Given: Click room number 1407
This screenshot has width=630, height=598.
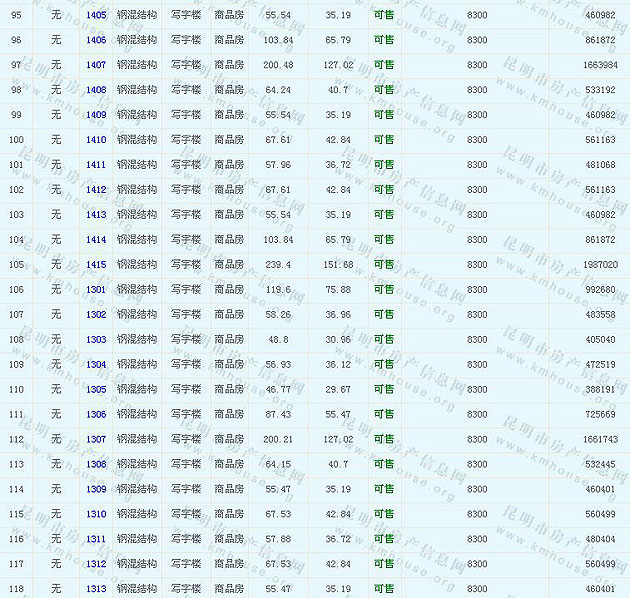Looking at the screenshot, I should (x=96, y=65).
